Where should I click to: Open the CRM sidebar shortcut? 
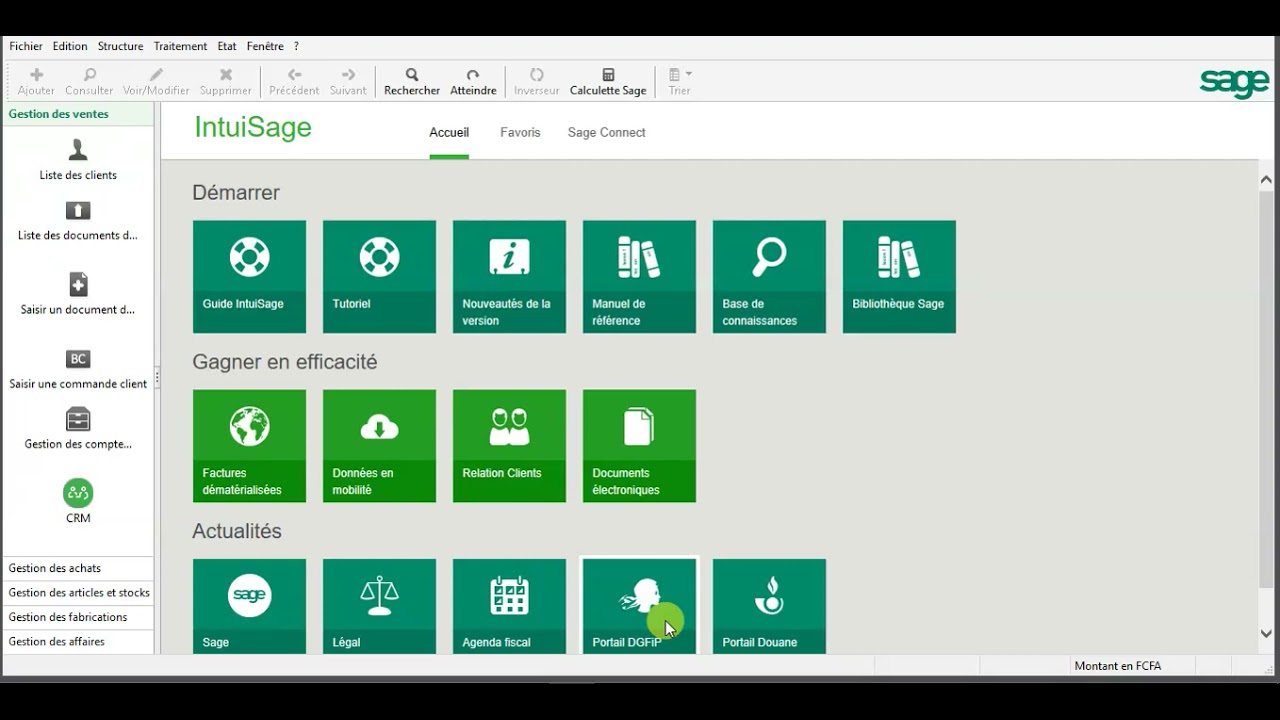click(78, 502)
